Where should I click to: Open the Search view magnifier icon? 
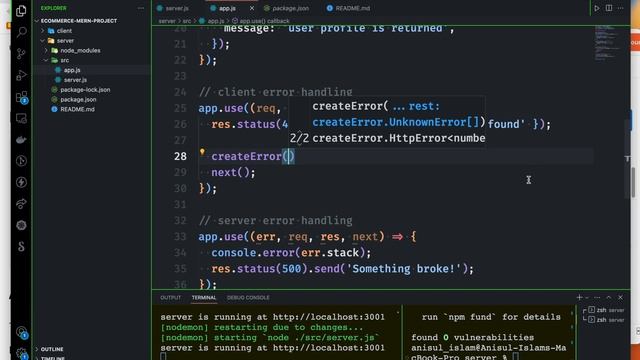coord(21,32)
